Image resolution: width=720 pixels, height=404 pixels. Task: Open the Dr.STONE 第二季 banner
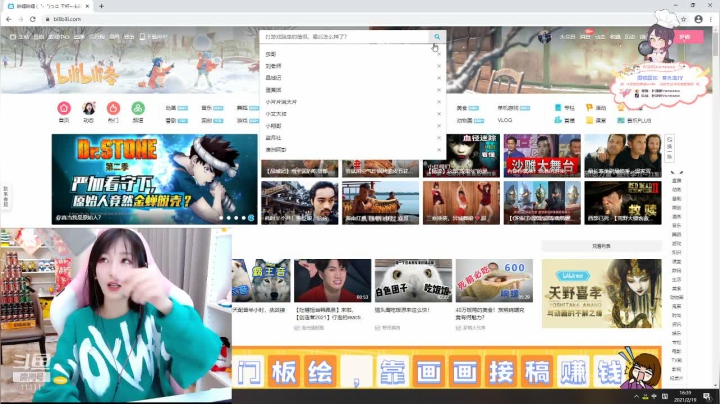pyautogui.click(x=154, y=179)
